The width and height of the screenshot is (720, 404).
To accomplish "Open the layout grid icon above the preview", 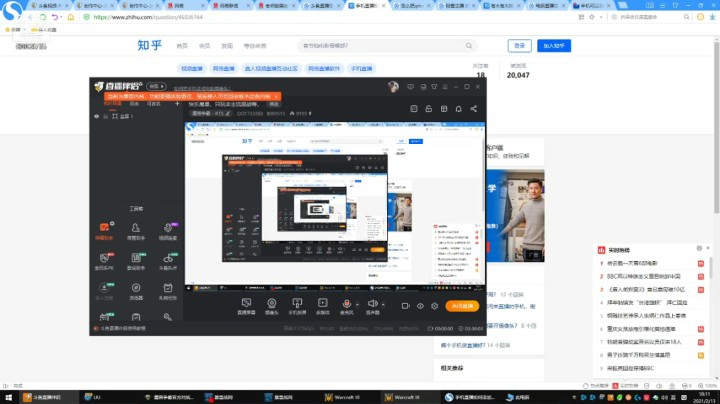I will pos(444,109).
